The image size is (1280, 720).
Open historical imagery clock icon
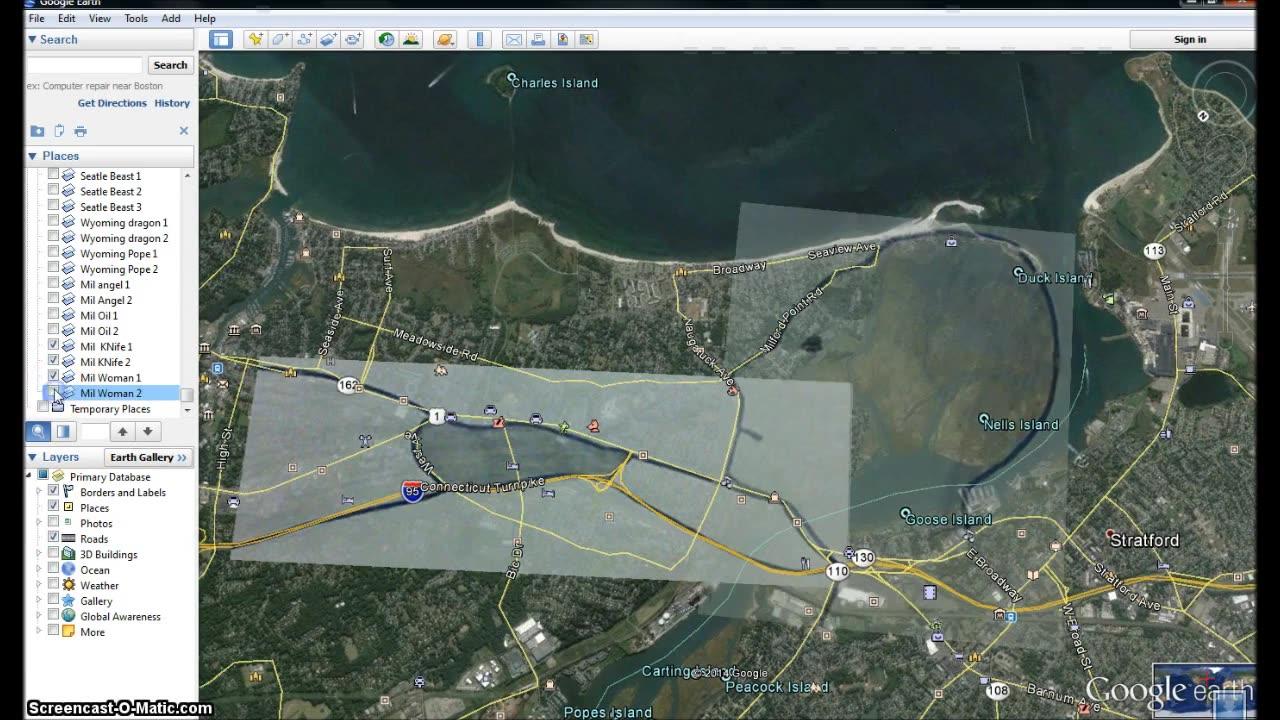[386, 40]
